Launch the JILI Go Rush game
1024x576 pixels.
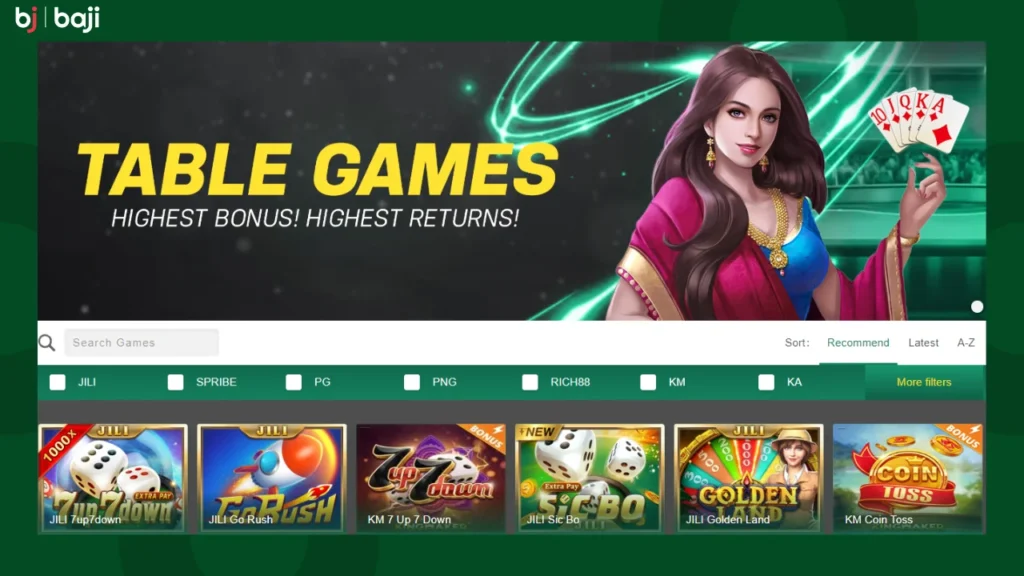272,478
